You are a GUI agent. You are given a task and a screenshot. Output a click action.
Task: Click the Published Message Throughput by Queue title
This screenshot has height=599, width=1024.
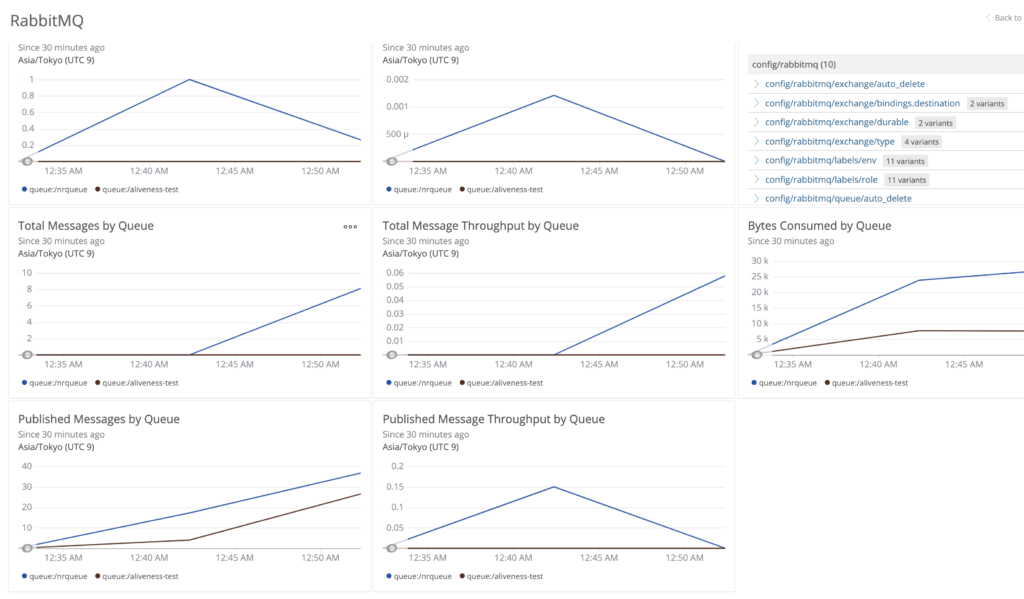(493, 419)
